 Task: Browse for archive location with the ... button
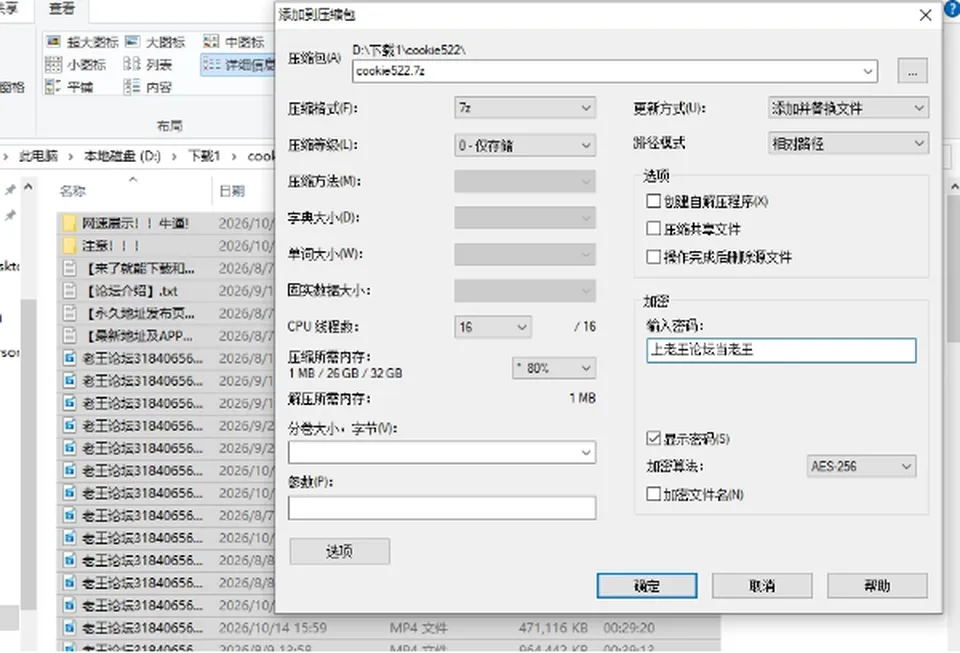click(x=912, y=71)
